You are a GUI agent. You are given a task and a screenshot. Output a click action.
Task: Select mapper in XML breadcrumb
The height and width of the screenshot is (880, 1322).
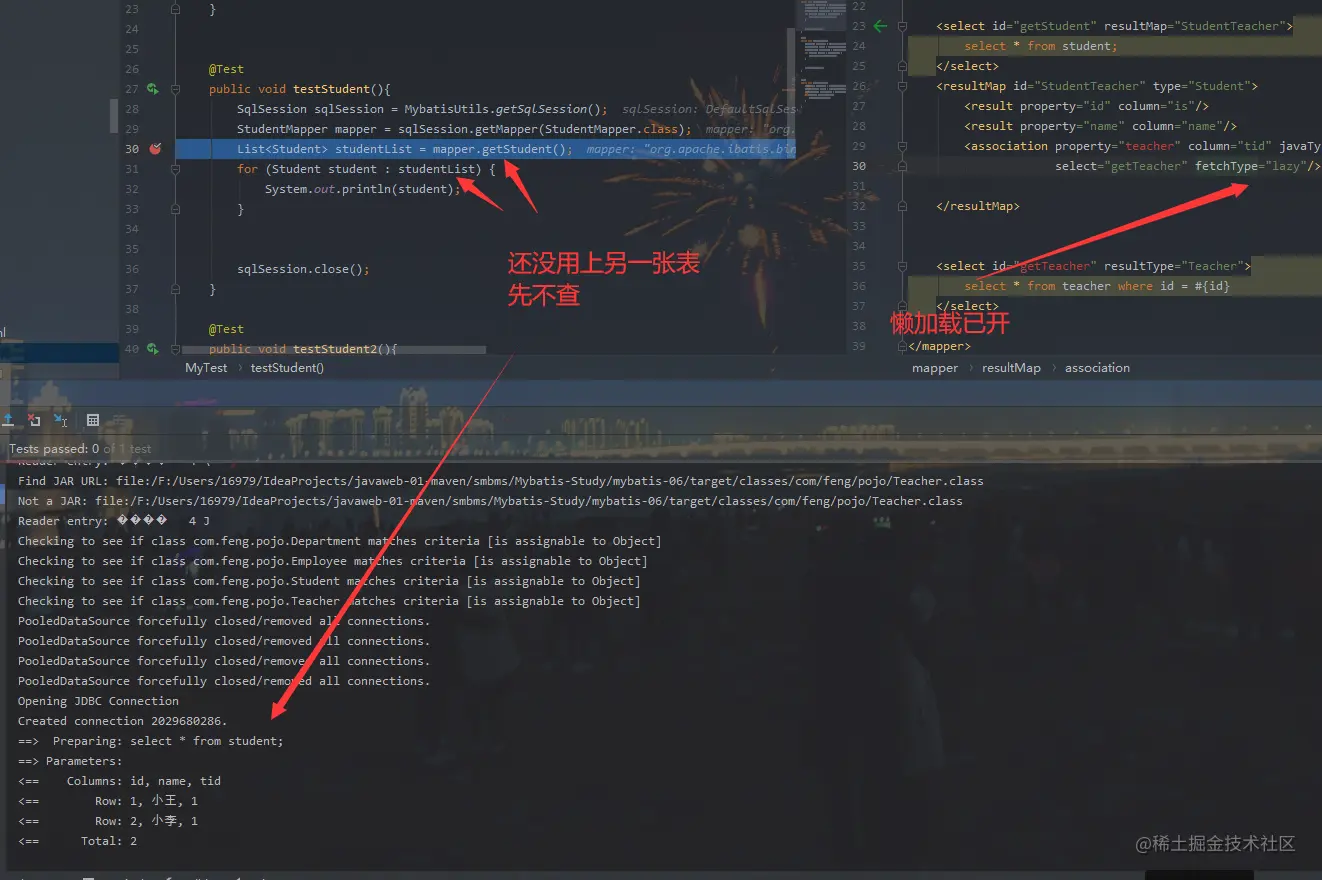tap(935, 368)
